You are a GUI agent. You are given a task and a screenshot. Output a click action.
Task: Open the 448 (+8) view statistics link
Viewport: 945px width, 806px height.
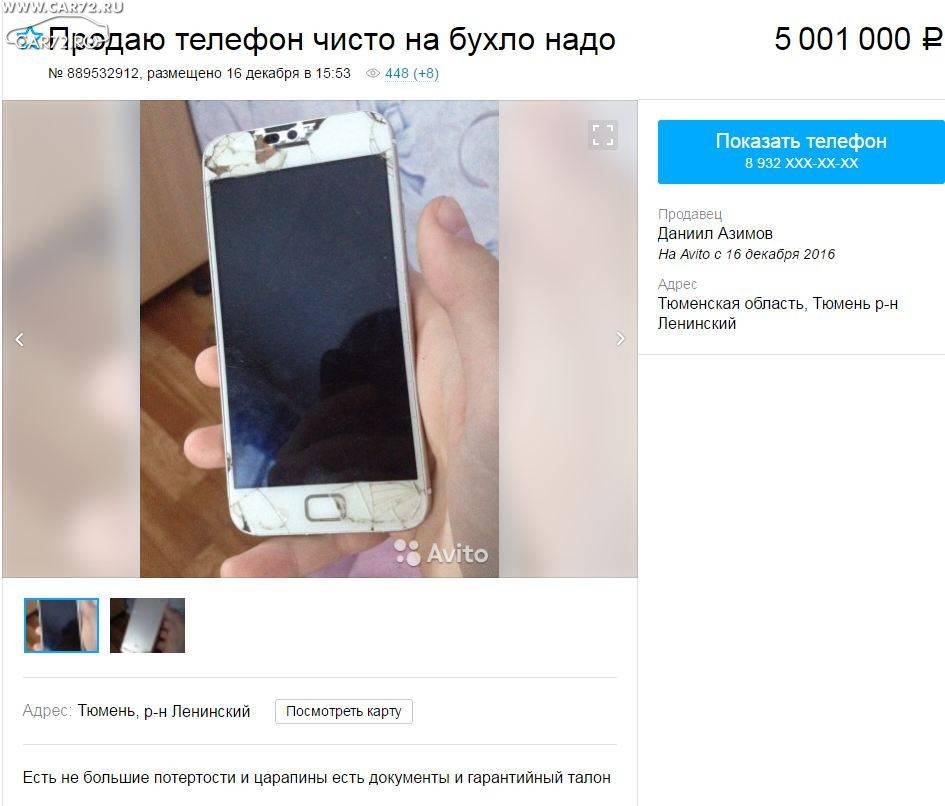412,73
